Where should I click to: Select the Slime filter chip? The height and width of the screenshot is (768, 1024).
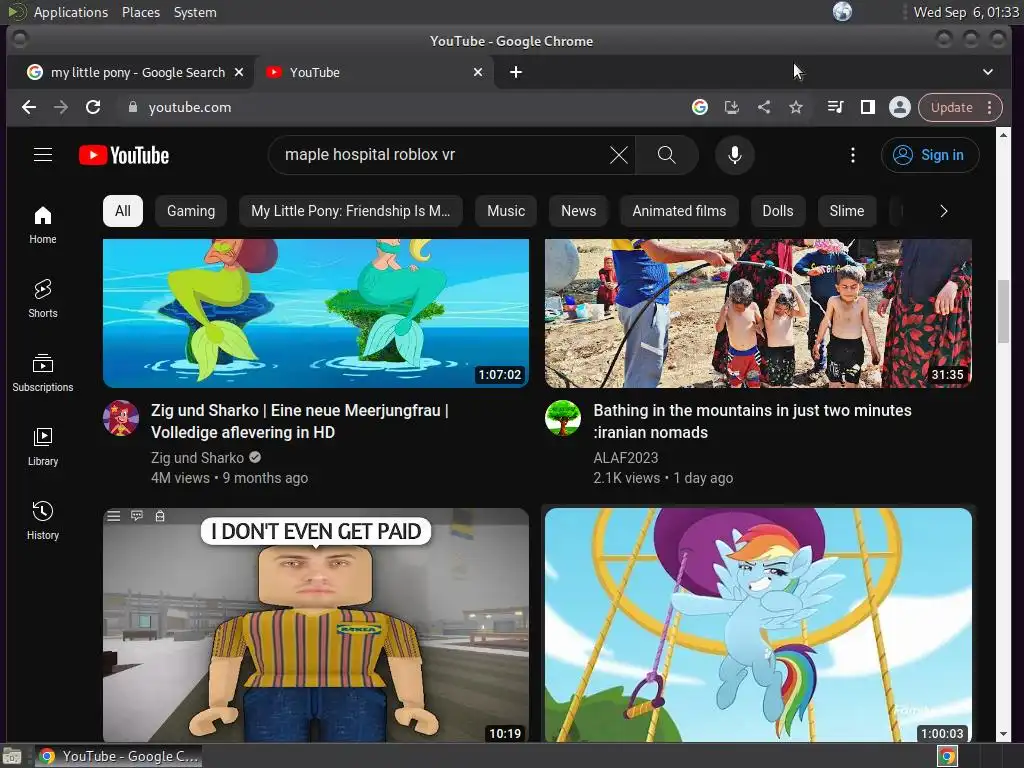[846, 211]
